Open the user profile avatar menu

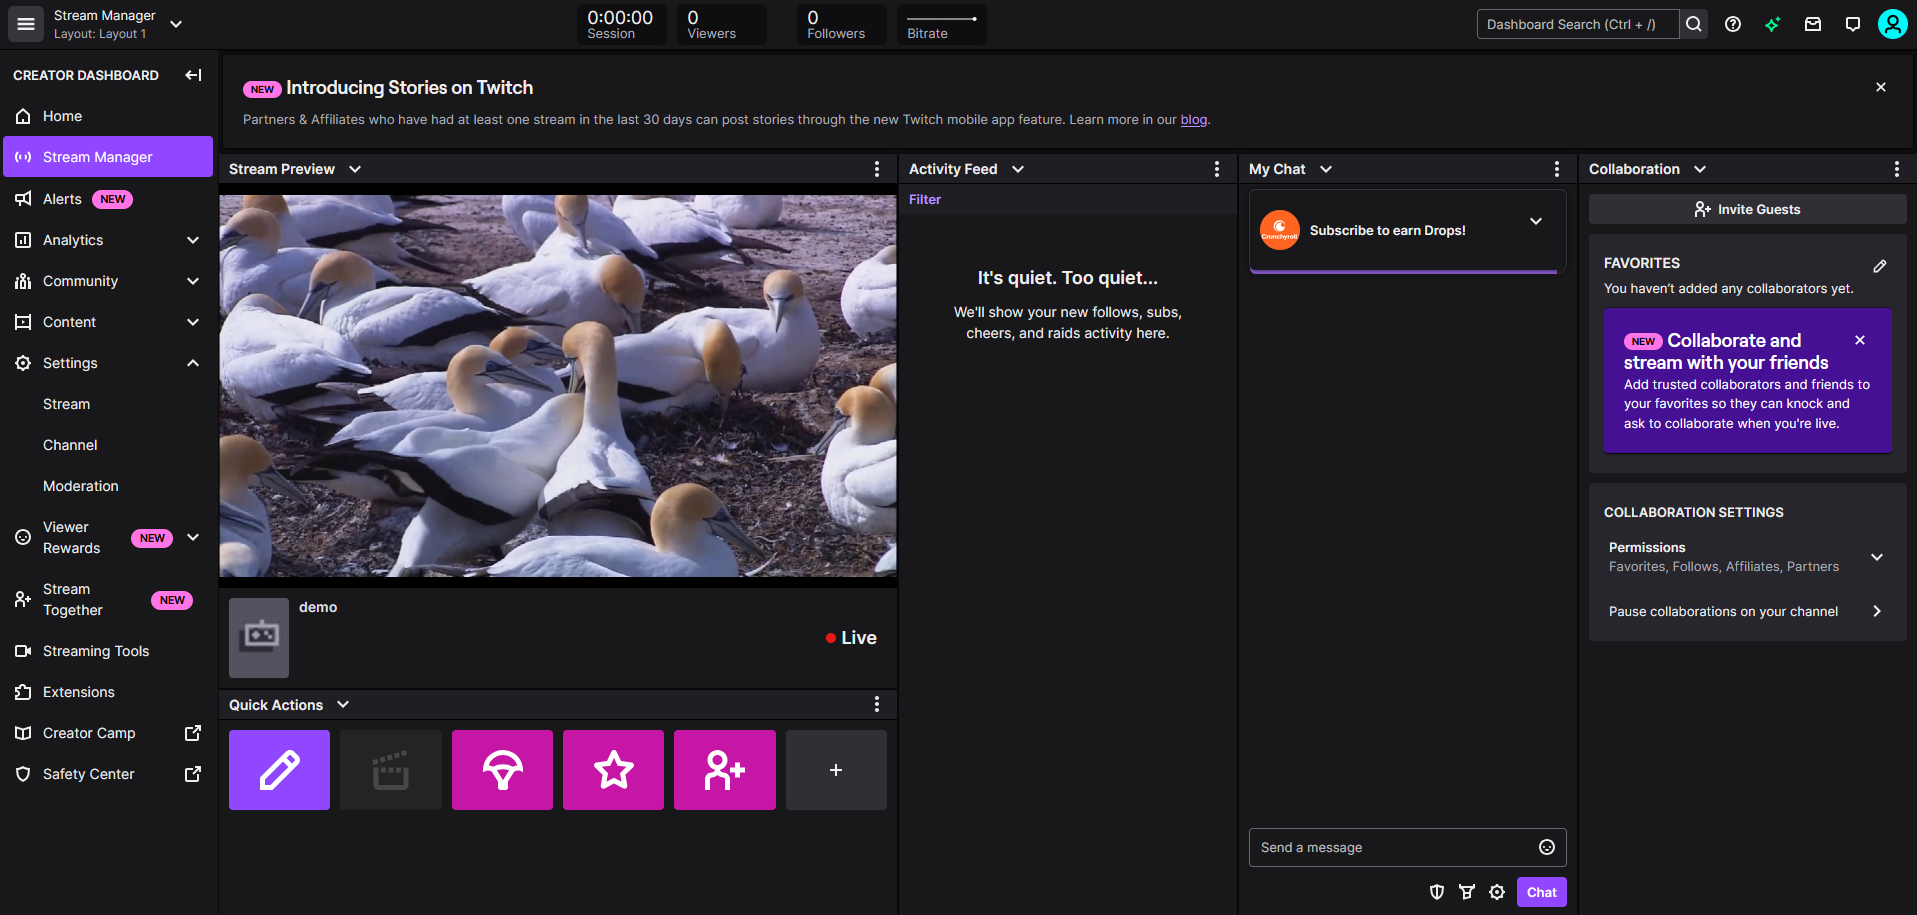(x=1892, y=24)
